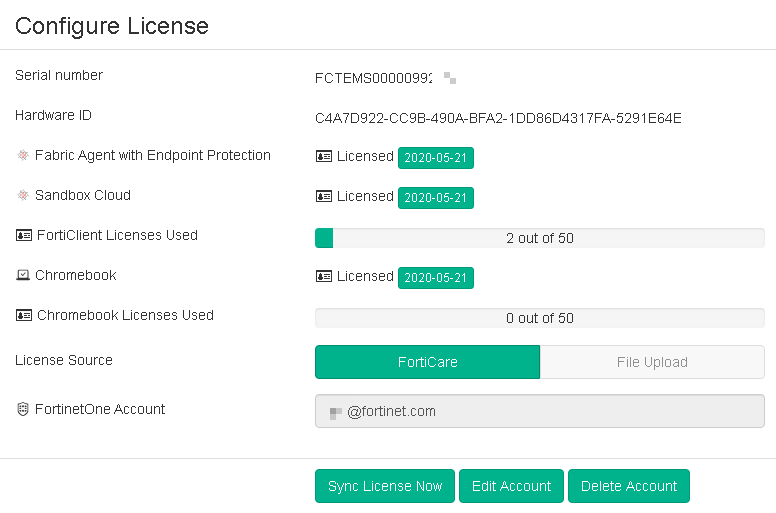Open Edit Account
The width and height of the screenshot is (776, 513).
coord(511,486)
